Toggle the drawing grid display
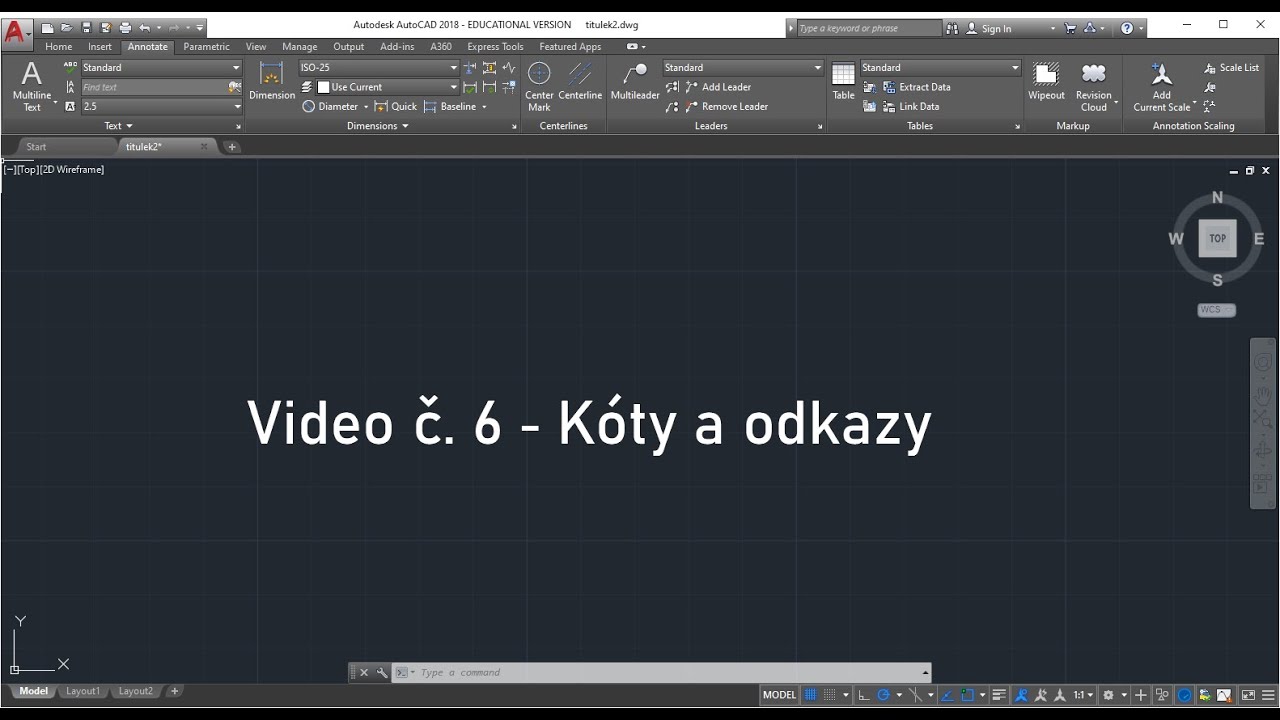The image size is (1280, 720). (x=810, y=695)
